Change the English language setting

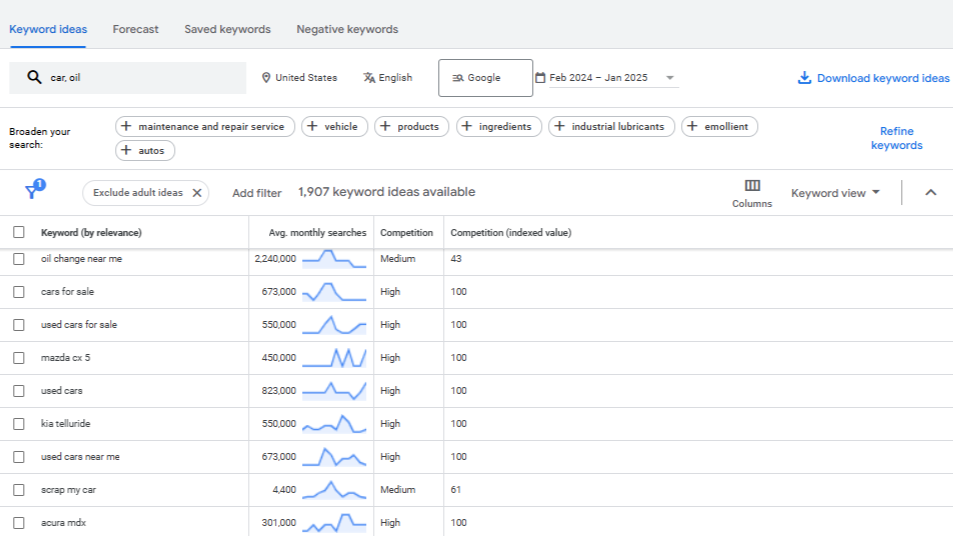[388, 78]
